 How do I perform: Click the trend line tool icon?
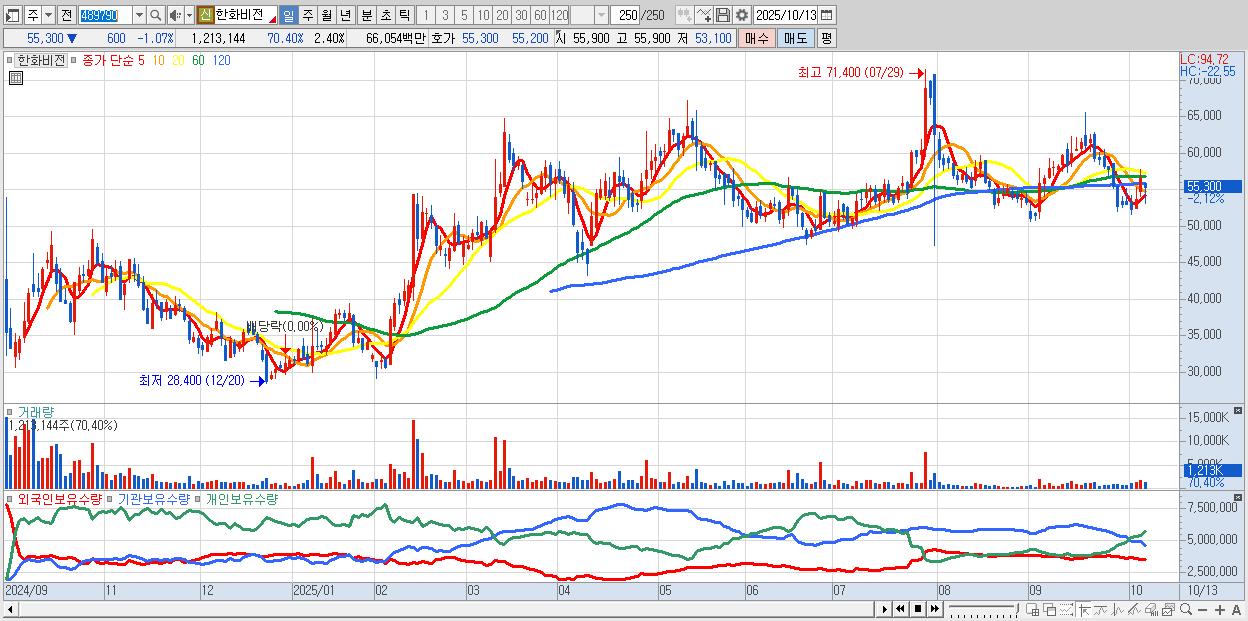[x=1101, y=609]
